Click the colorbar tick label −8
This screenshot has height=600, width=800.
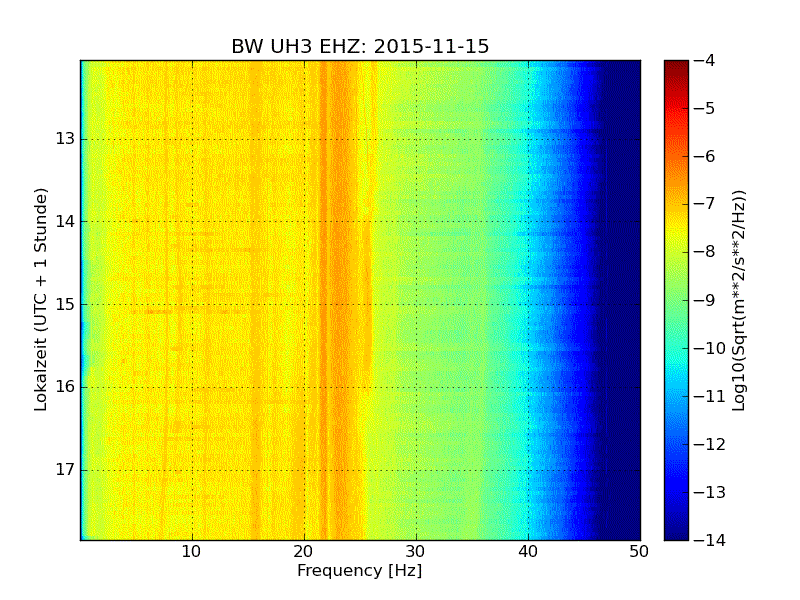click(705, 252)
